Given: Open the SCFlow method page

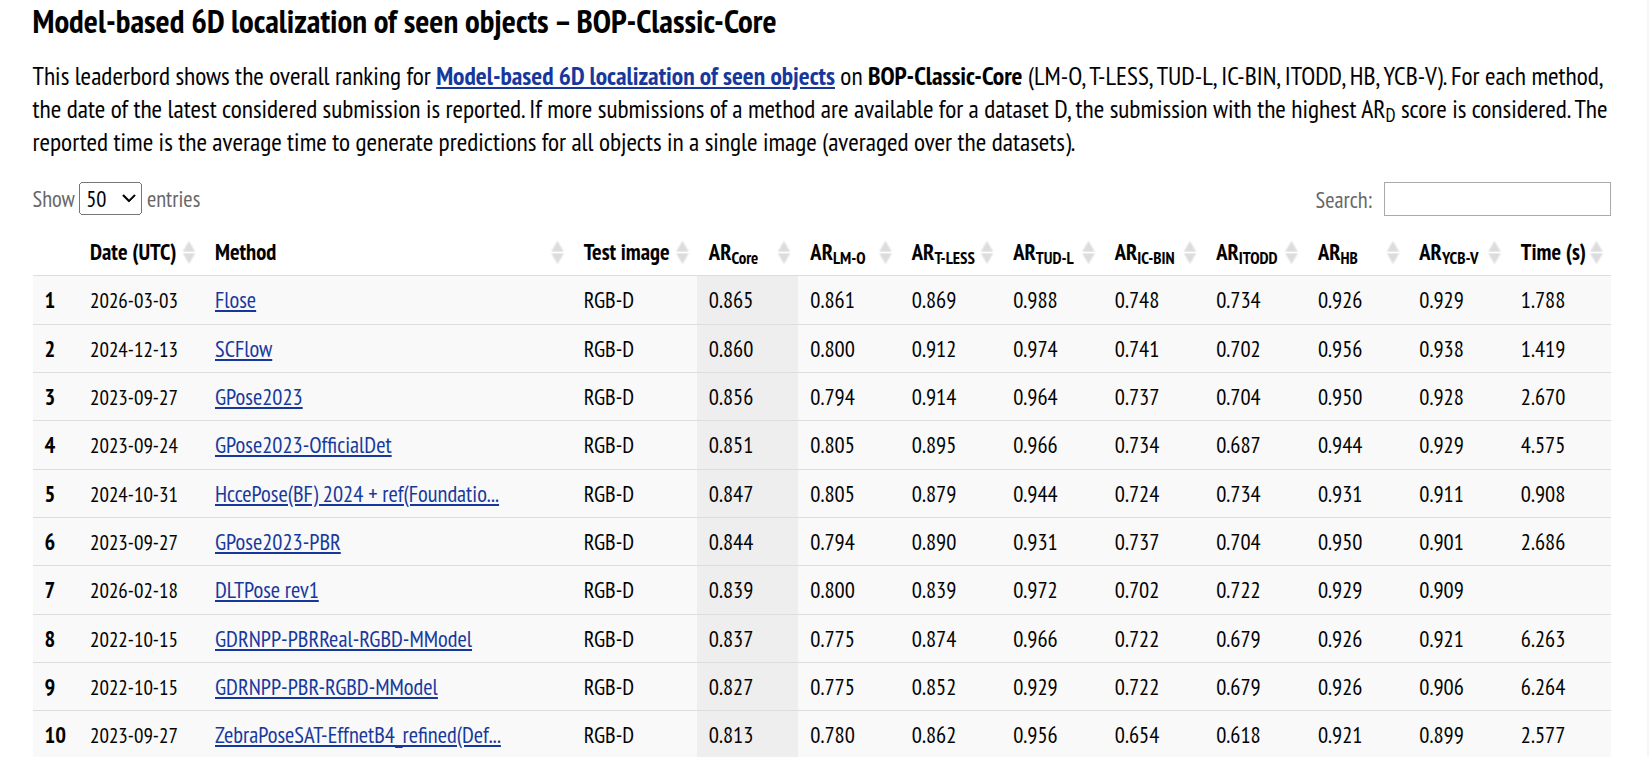Looking at the screenshot, I should [x=242, y=349].
